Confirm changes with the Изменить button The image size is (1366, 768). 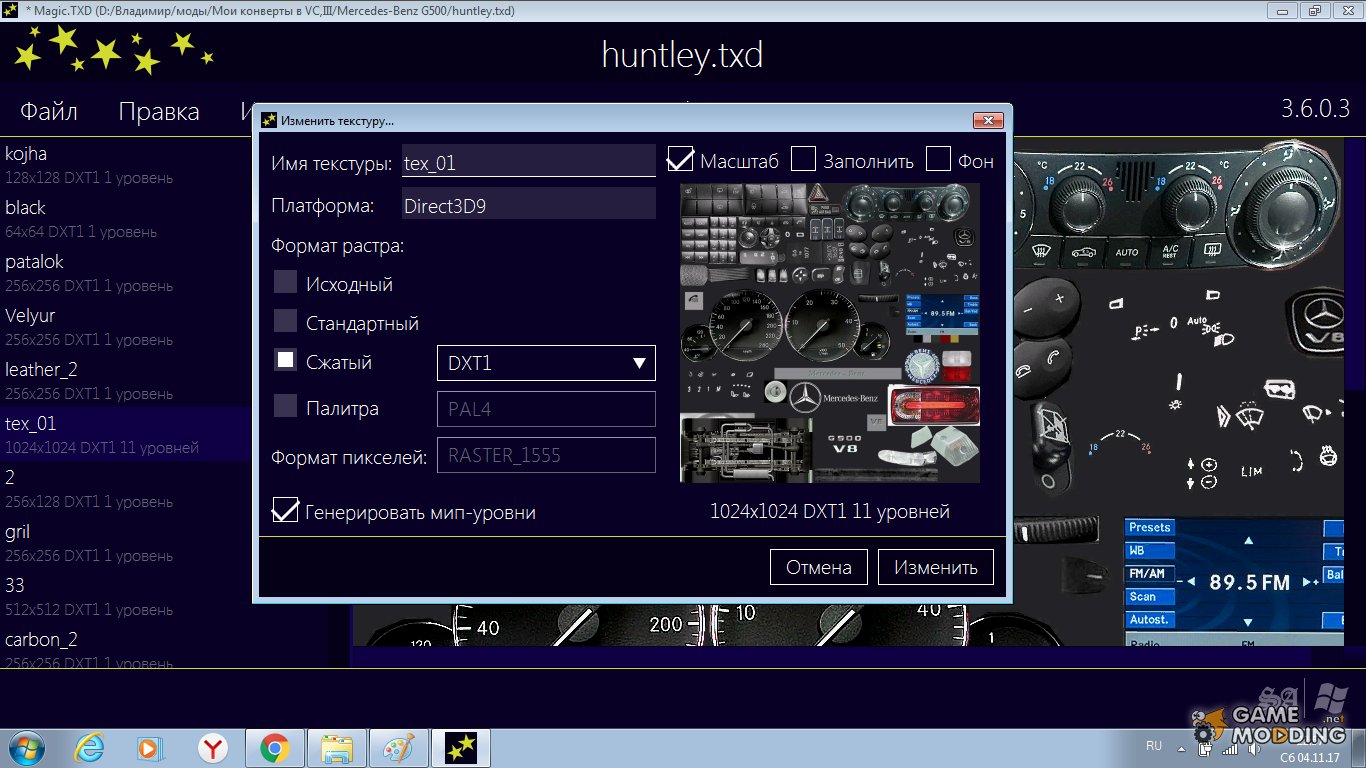tap(934, 566)
